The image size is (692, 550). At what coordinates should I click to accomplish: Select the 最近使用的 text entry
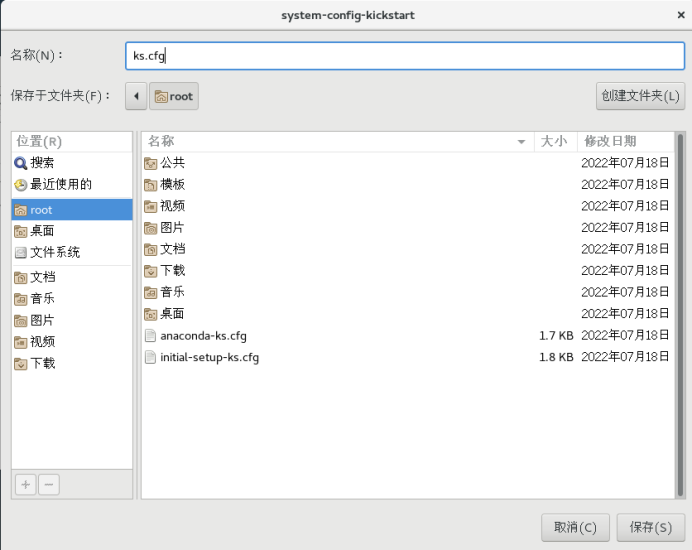click(x=61, y=184)
